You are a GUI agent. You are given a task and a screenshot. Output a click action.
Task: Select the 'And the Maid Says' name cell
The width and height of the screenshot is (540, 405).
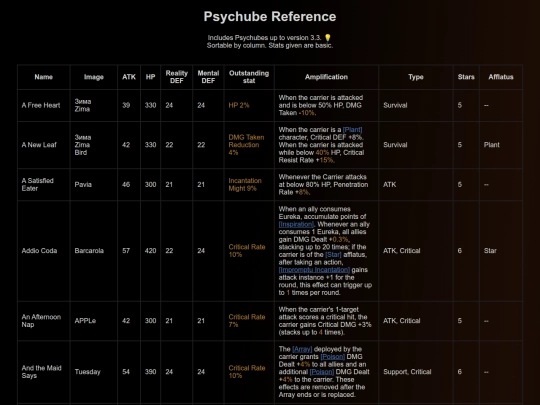pos(44,372)
